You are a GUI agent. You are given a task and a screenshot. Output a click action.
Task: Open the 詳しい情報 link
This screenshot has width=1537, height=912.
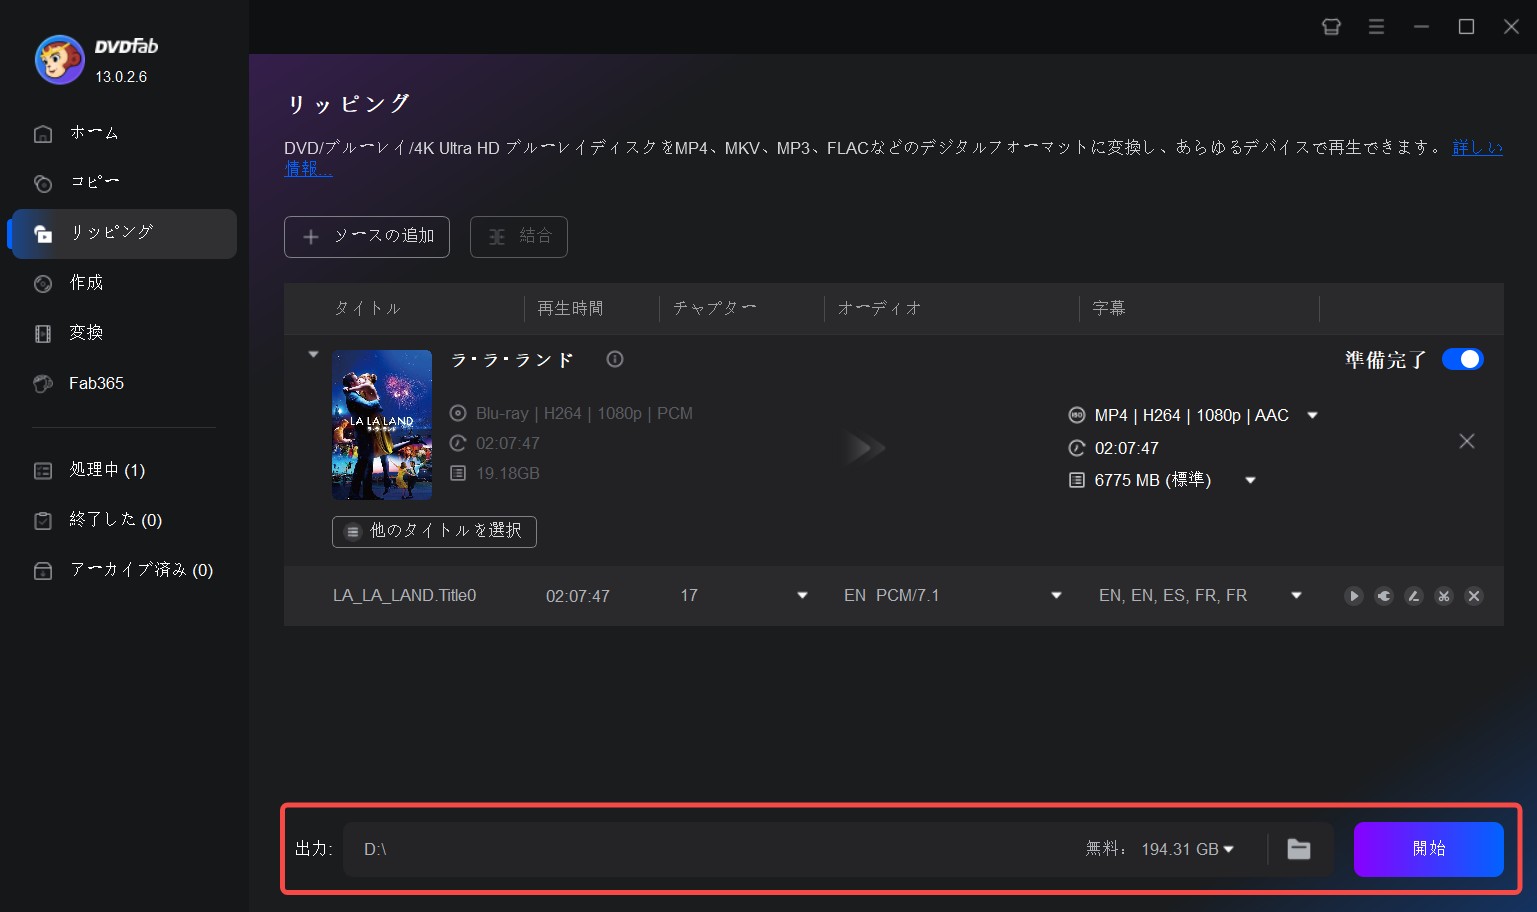click(1477, 147)
